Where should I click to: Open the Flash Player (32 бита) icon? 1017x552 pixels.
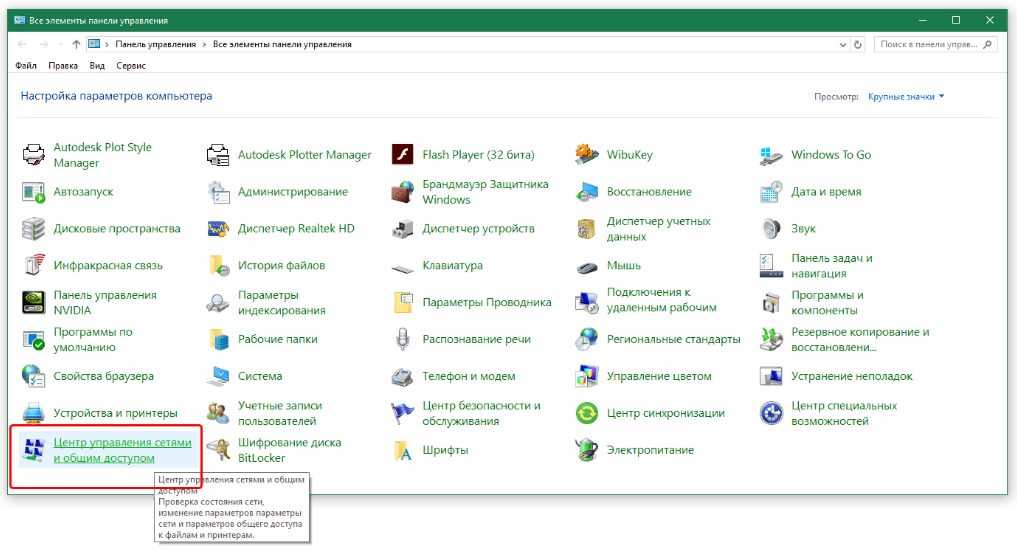point(403,155)
